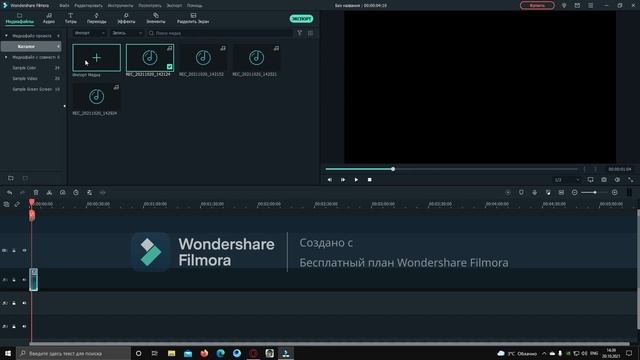Lock the second audio track

coord(14,303)
